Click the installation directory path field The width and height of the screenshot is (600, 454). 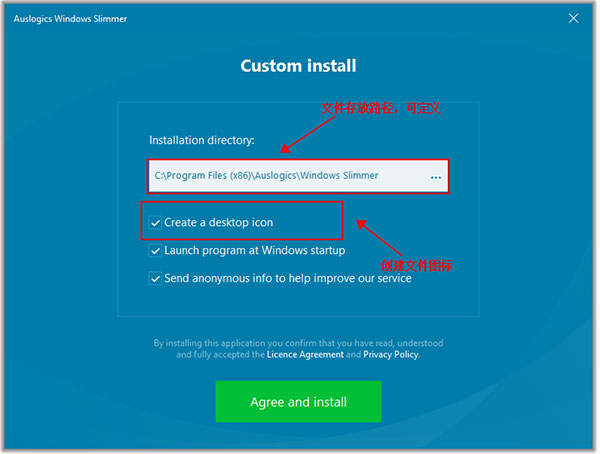(x=298, y=176)
